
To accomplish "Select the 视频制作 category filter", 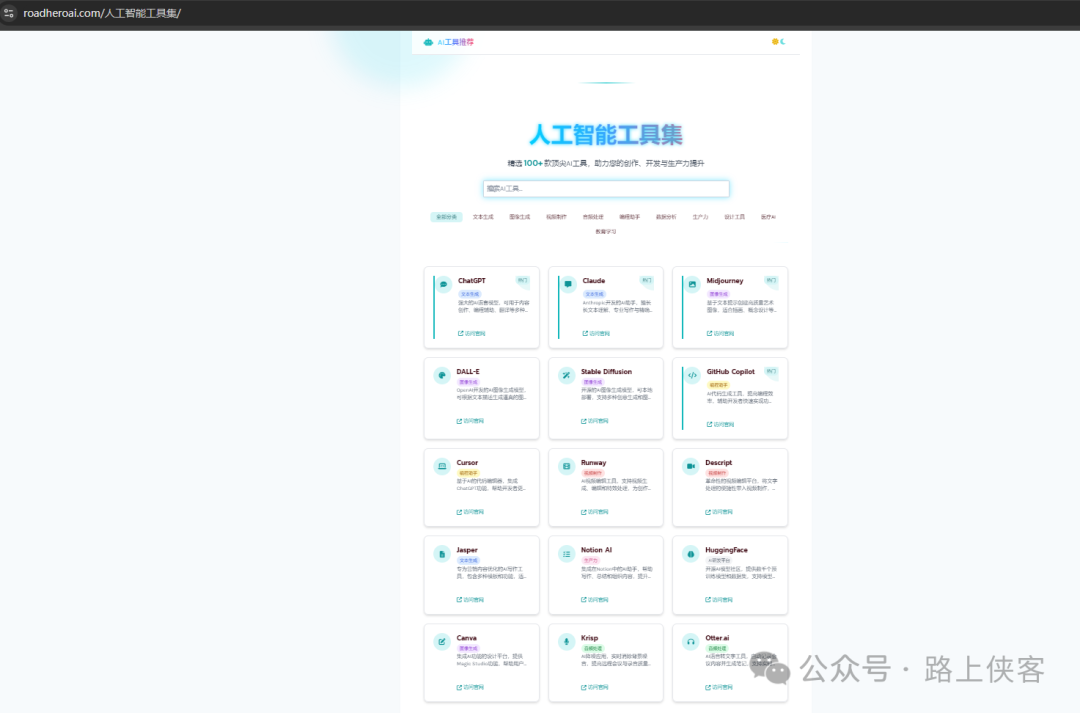I will point(557,217).
